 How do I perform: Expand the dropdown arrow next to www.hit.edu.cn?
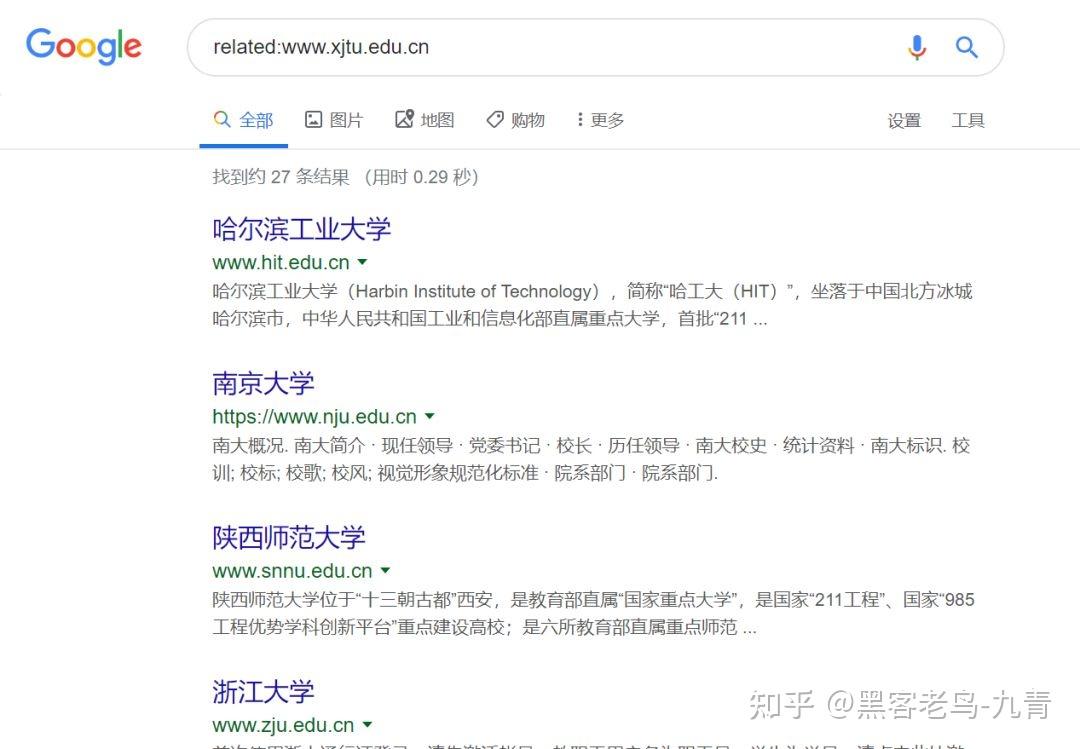tap(363, 262)
